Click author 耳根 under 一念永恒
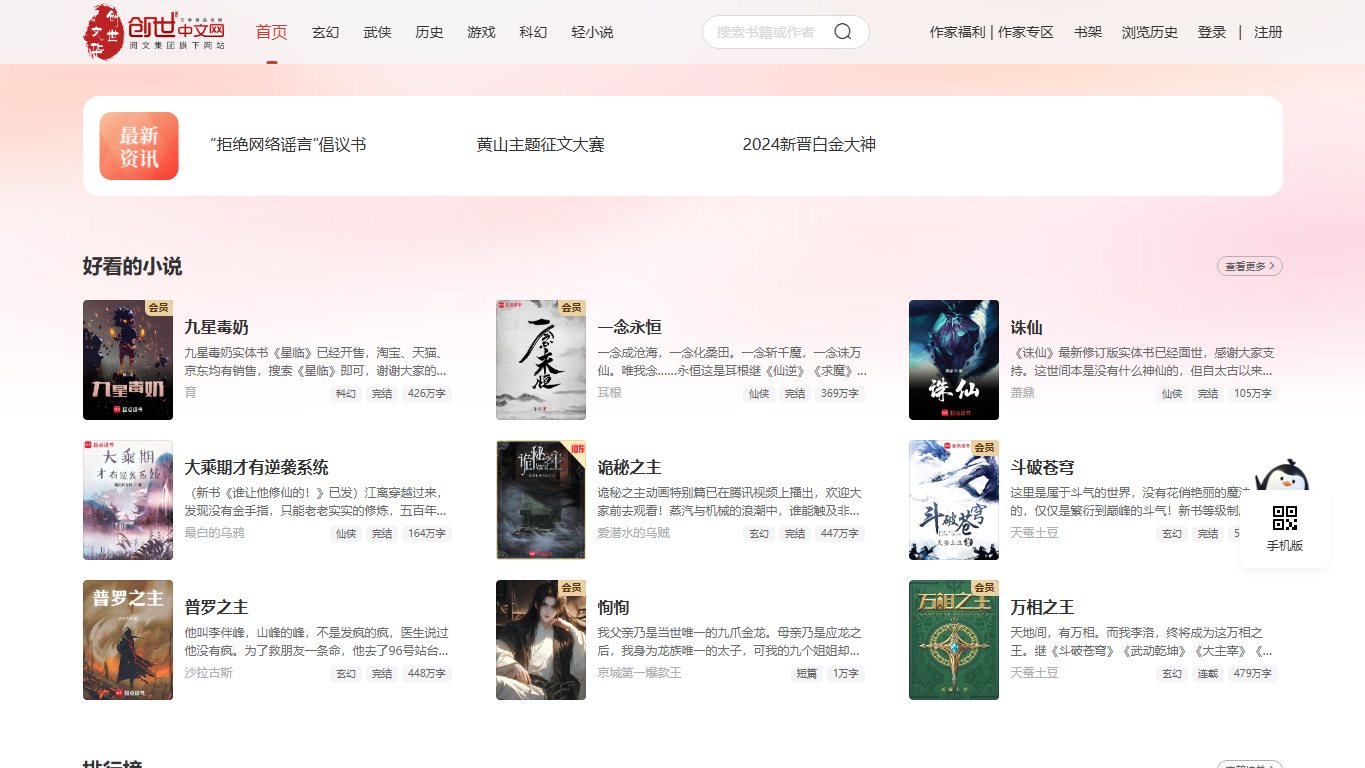 coord(609,393)
